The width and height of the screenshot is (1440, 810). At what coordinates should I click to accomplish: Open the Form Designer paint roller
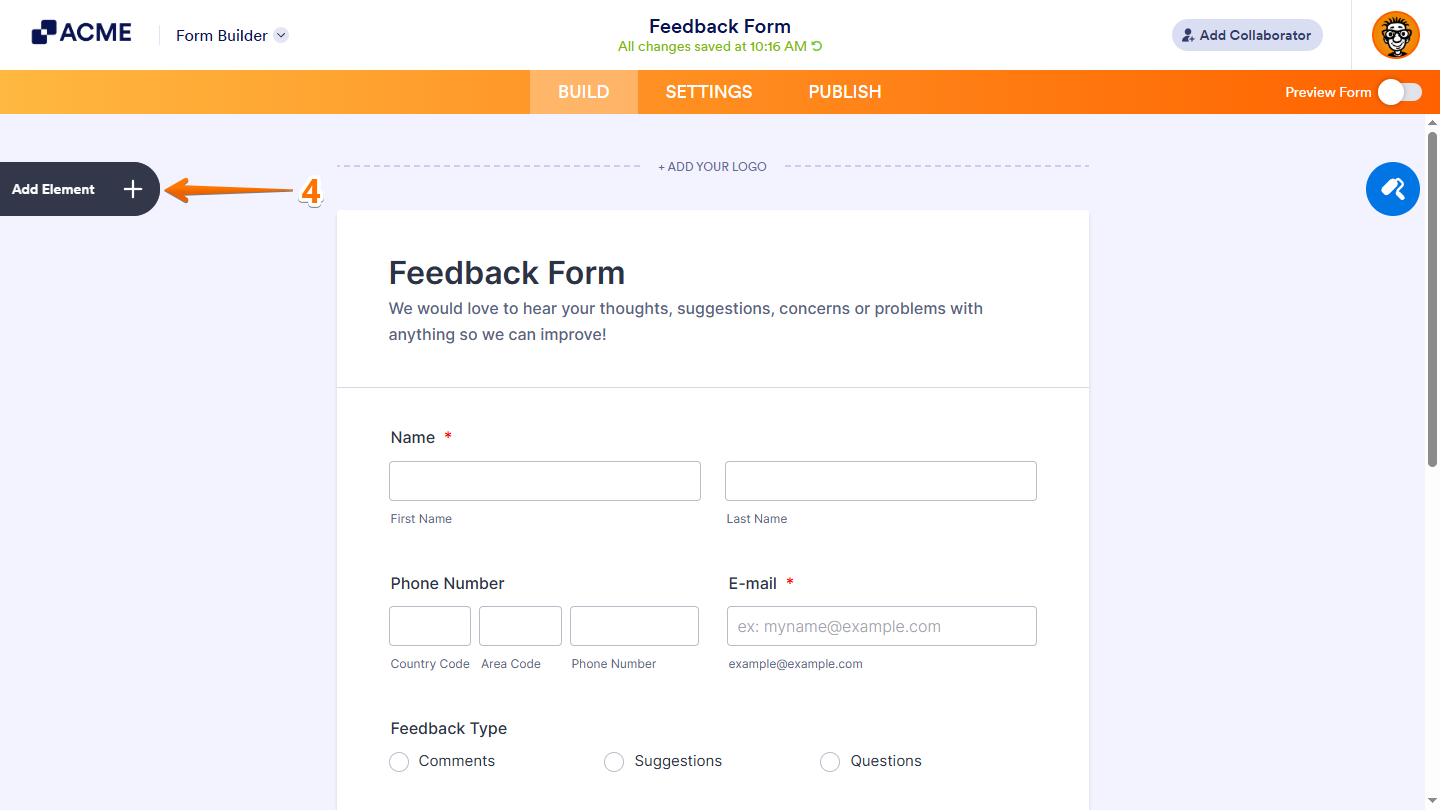point(1392,189)
